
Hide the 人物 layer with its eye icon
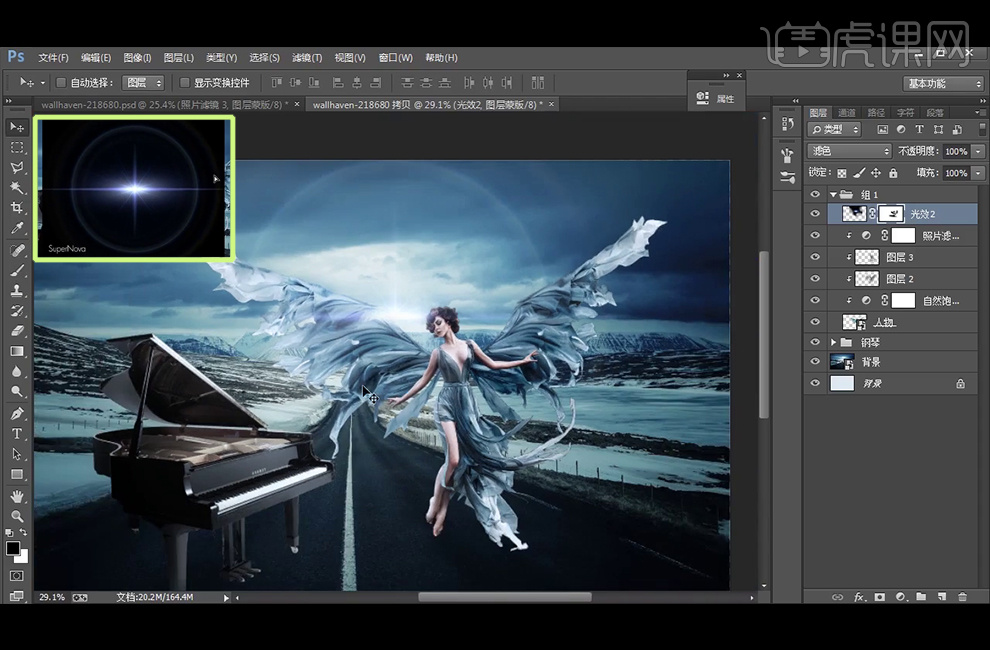tap(815, 322)
